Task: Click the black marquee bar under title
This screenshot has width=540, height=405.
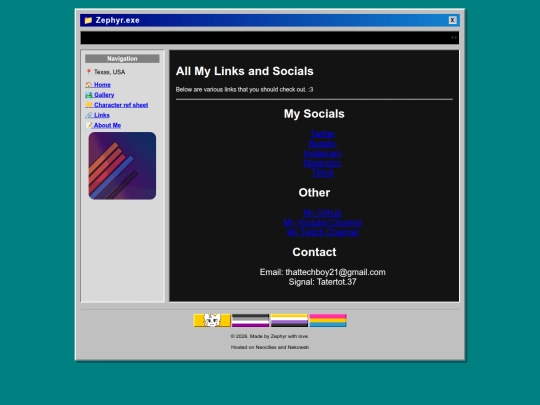Action: [x=270, y=38]
